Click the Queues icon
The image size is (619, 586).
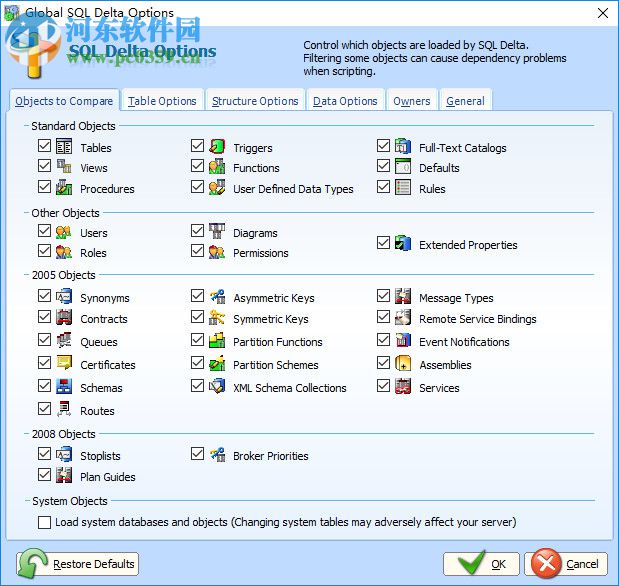click(x=64, y=340)
